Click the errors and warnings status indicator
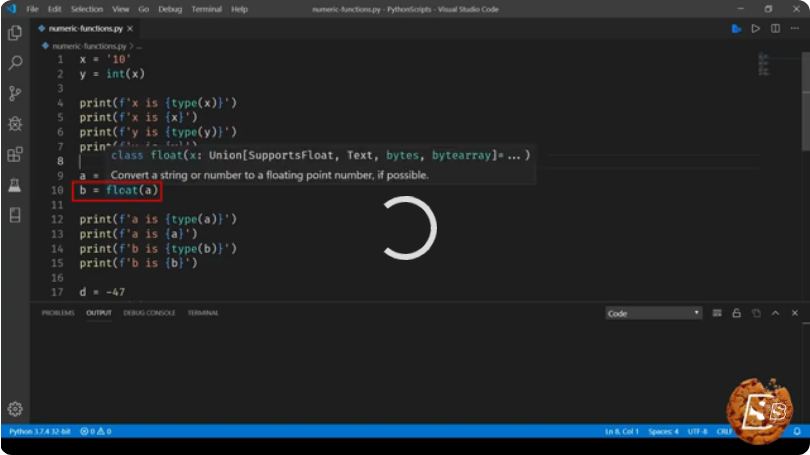810x455 pixels. 96,431
